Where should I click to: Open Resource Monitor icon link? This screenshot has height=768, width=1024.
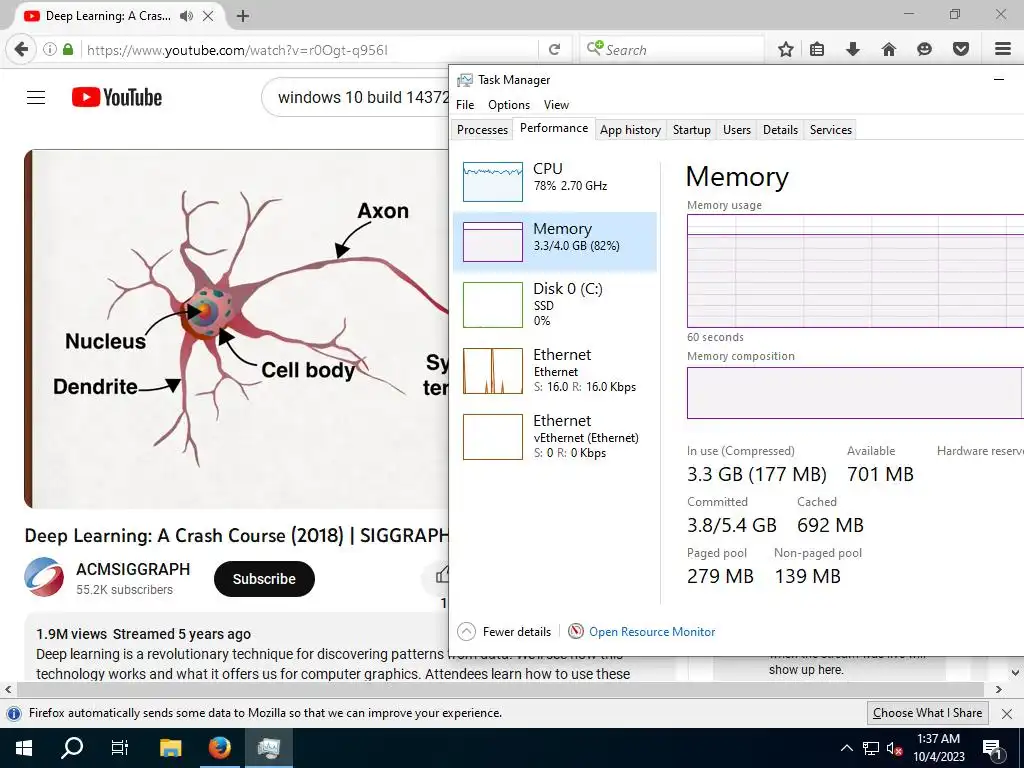pyautogui.click(x=641, y=632)
